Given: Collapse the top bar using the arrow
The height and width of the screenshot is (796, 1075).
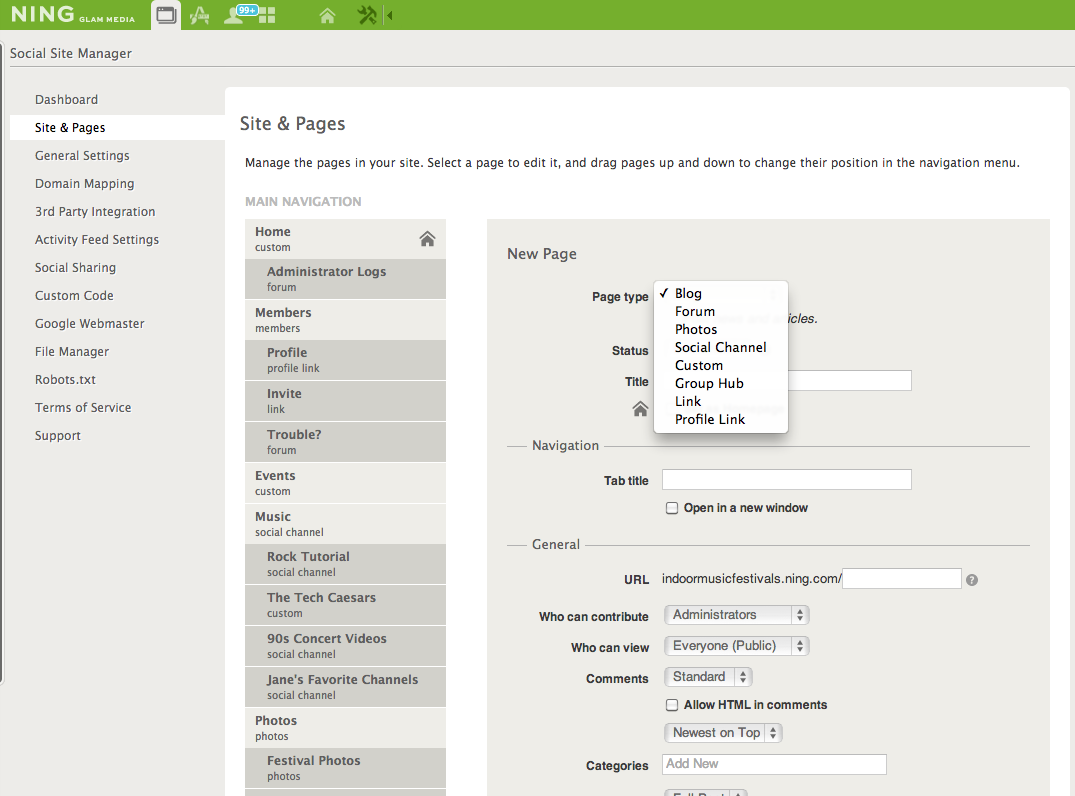Looking at the screenshot, I should (389, 15).
